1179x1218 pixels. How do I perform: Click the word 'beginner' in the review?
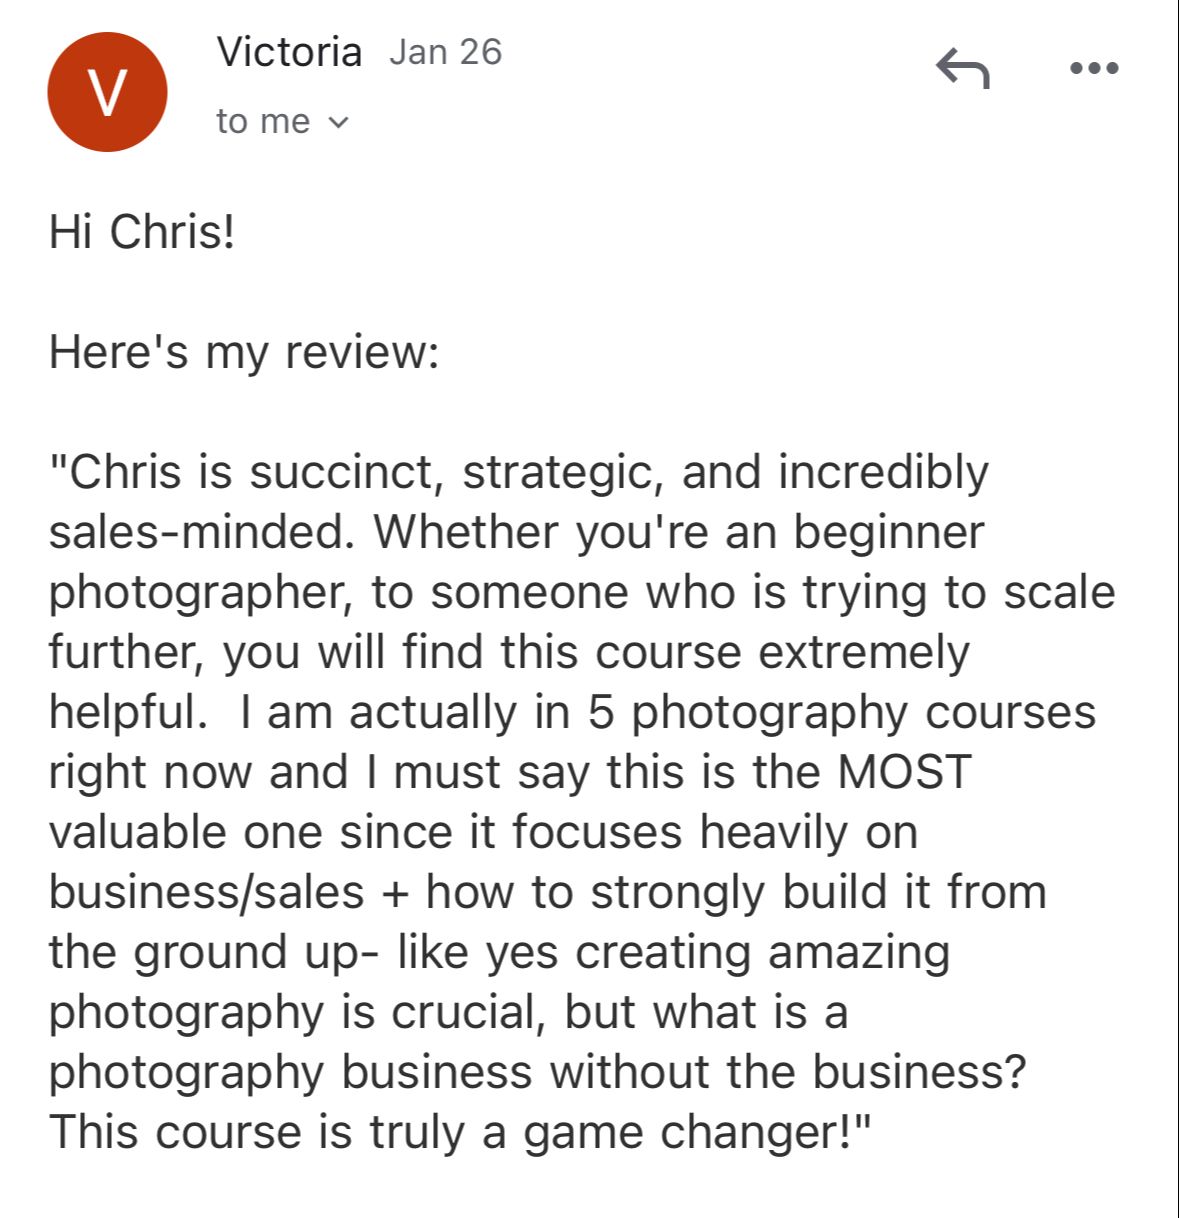[889, 532]
